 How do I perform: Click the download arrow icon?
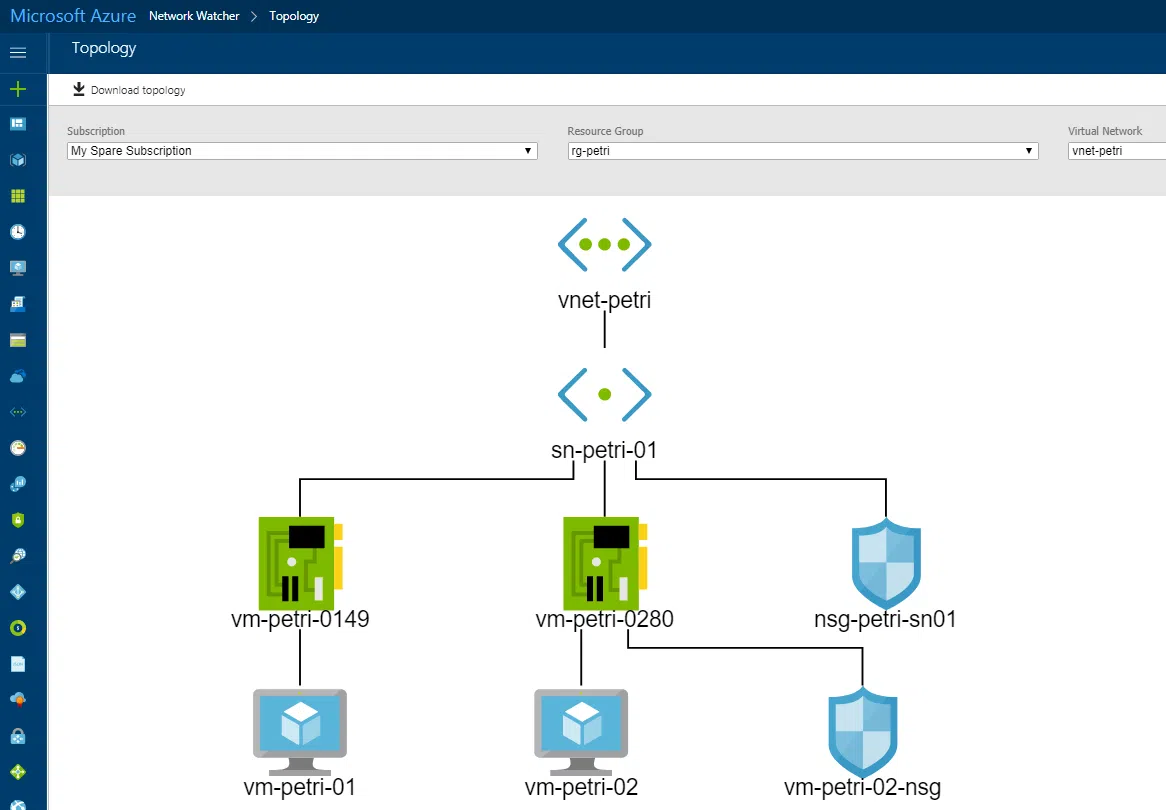click(79, 89)
